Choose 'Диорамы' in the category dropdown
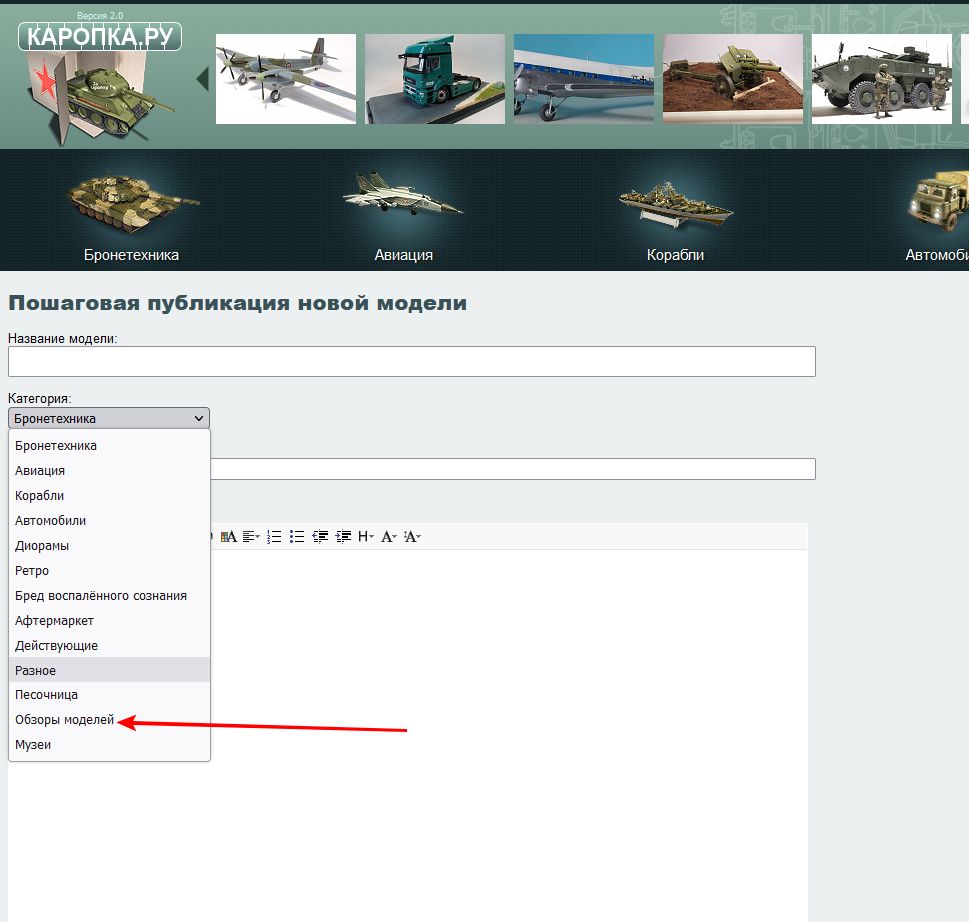This screenshot has height=922, width=969. [x=42, y=546]
